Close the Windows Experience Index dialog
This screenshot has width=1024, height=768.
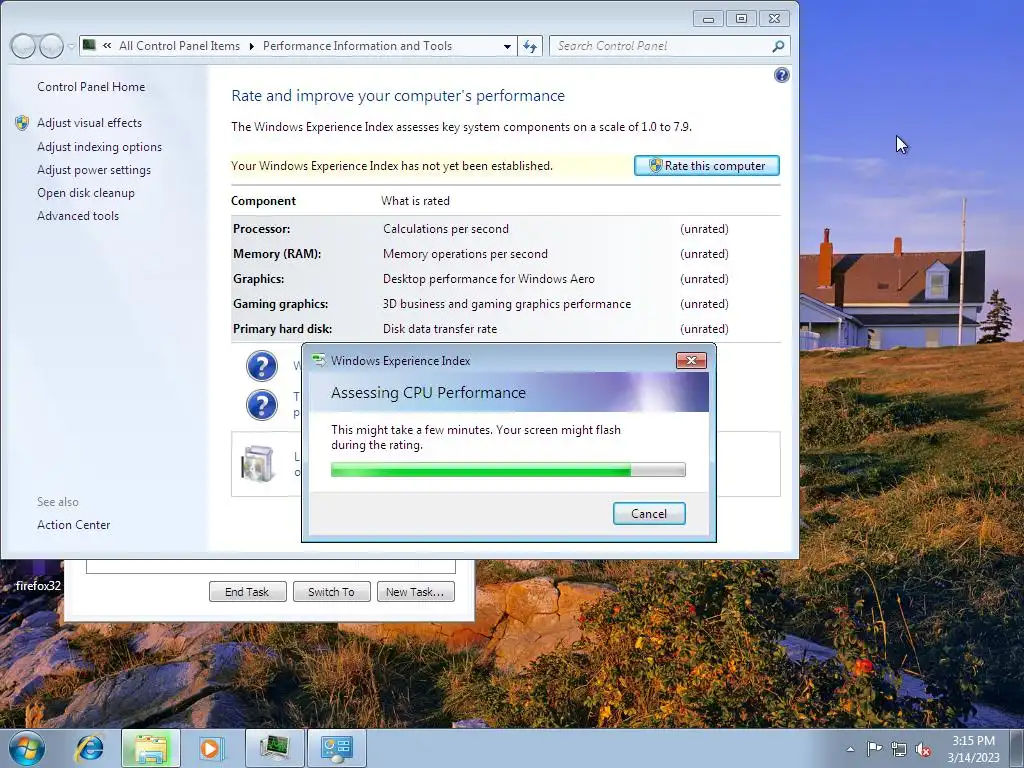point(691,360)
